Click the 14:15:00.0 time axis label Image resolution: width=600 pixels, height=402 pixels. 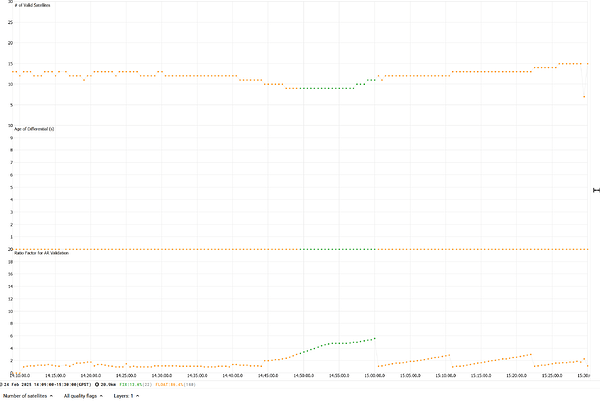coord(56,376)
